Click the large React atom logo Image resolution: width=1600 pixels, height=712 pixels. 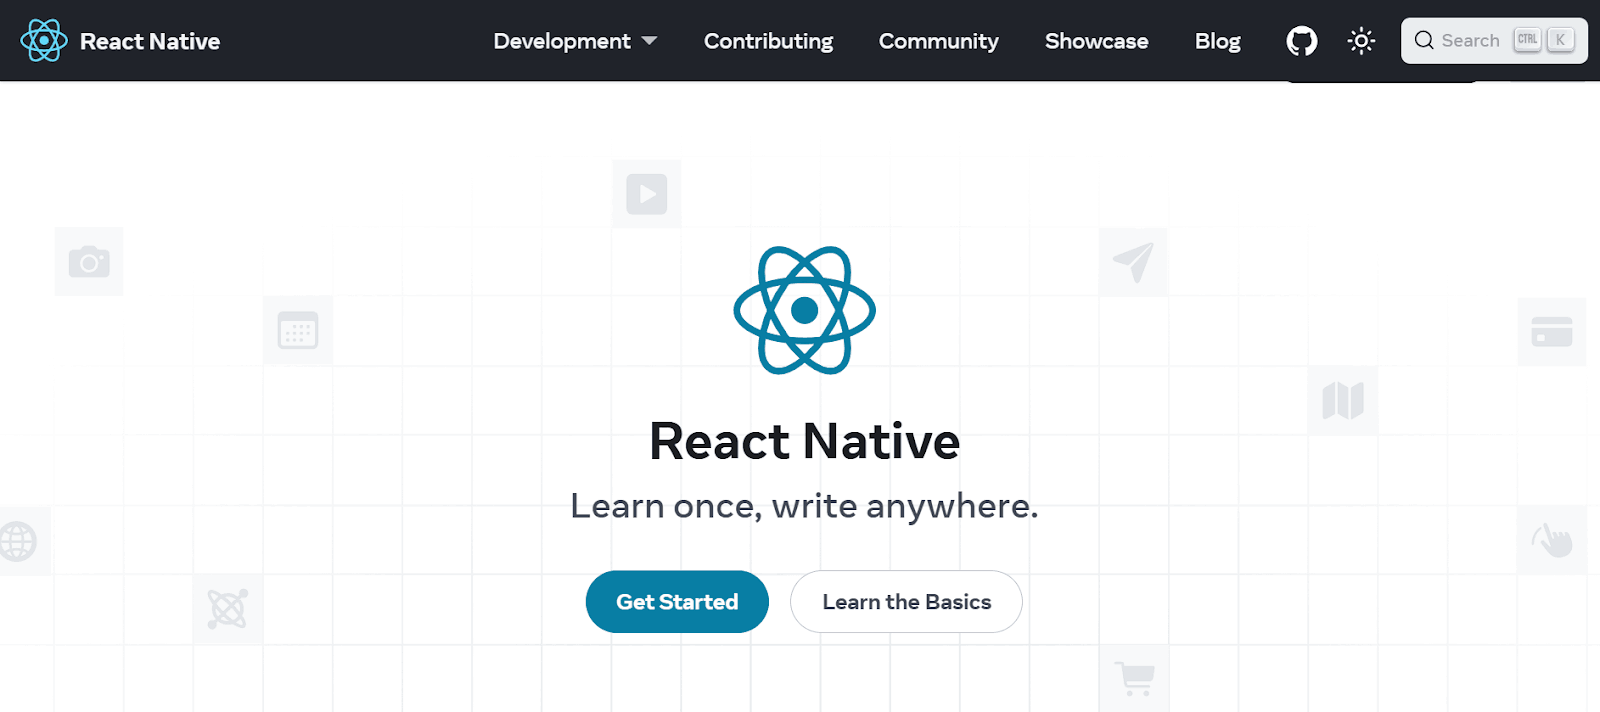804,310
